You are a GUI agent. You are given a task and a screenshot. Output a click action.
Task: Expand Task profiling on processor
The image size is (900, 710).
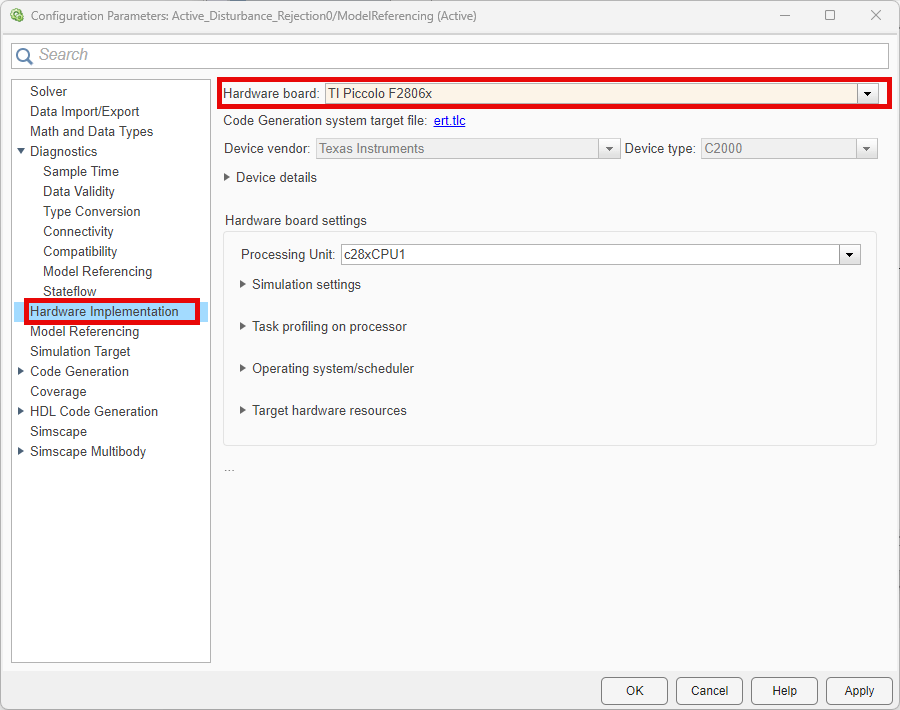pos(243,327)
